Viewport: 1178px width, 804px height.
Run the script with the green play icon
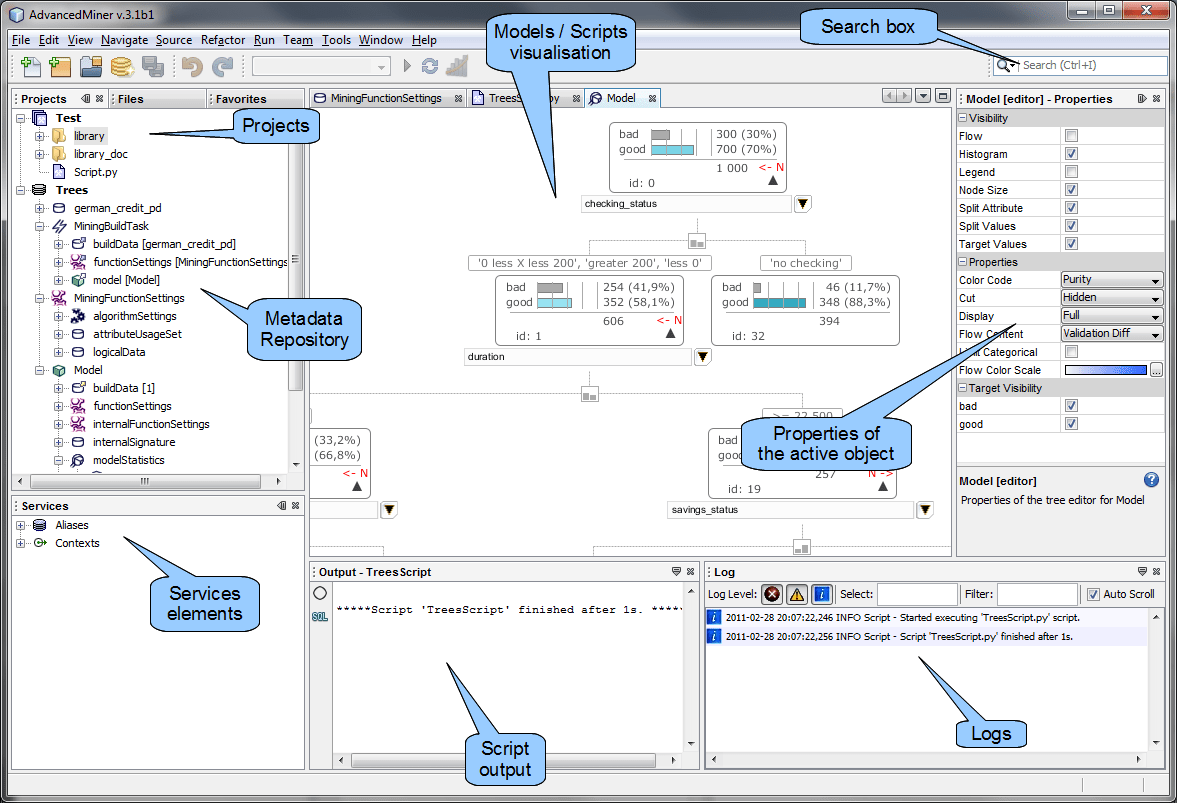click(408, 64)
